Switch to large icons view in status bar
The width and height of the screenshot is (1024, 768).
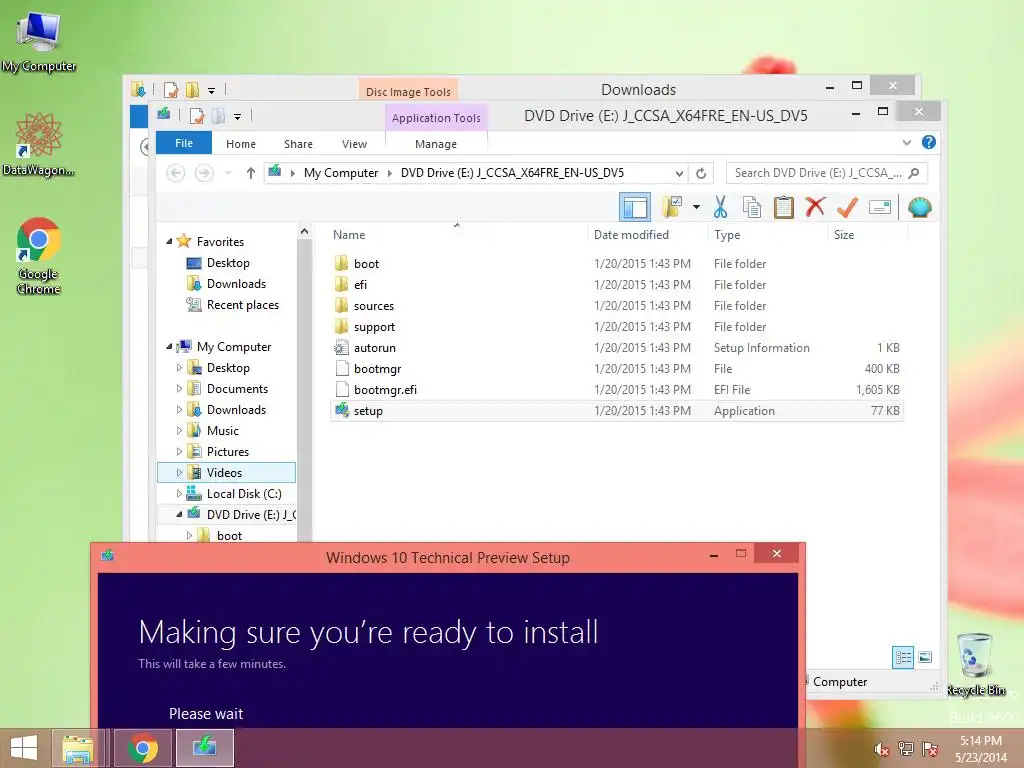(x=925, y=657)
